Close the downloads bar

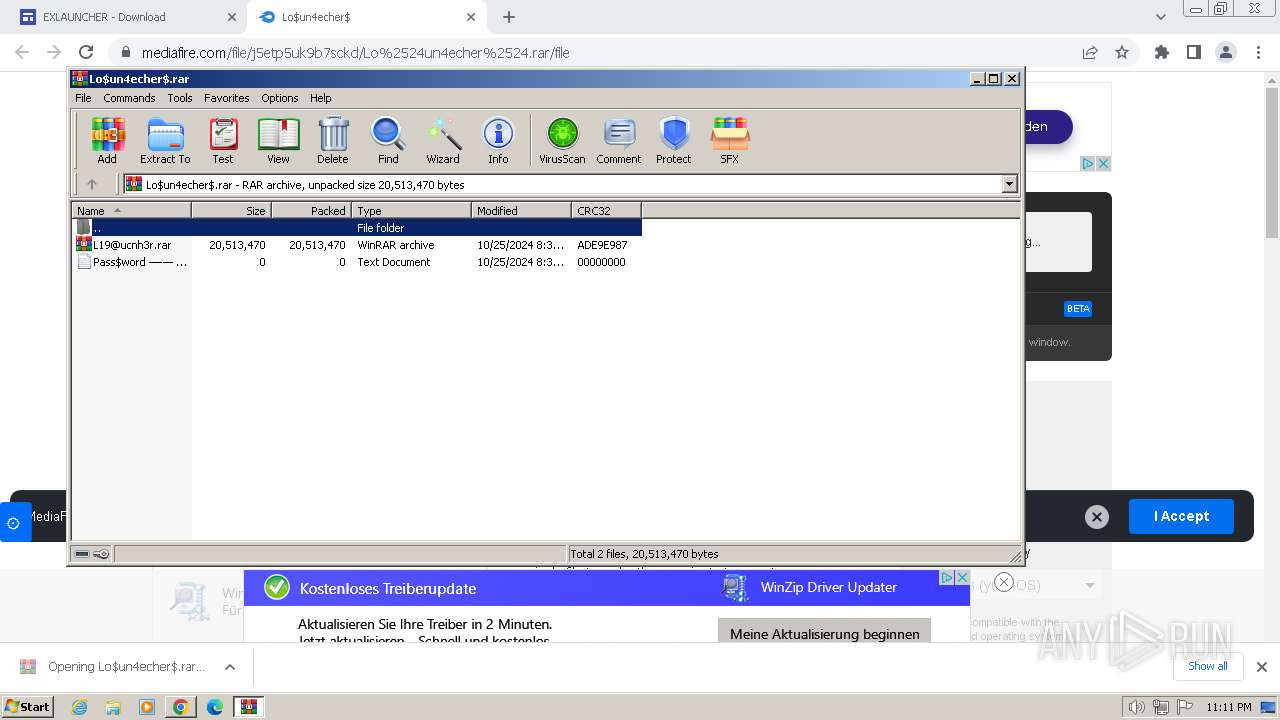(x=1261, y=667)
